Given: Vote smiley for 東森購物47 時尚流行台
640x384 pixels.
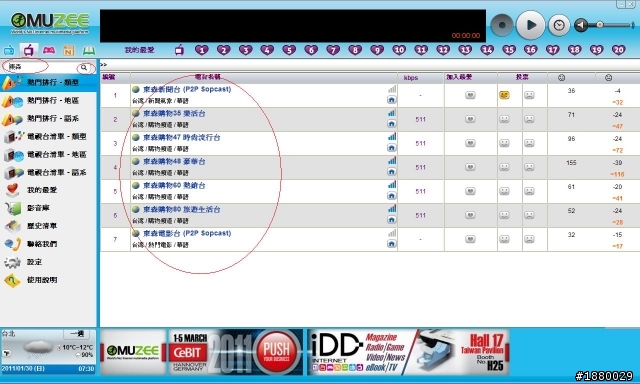Looking at the screenshot, I should tap(504, 143).
